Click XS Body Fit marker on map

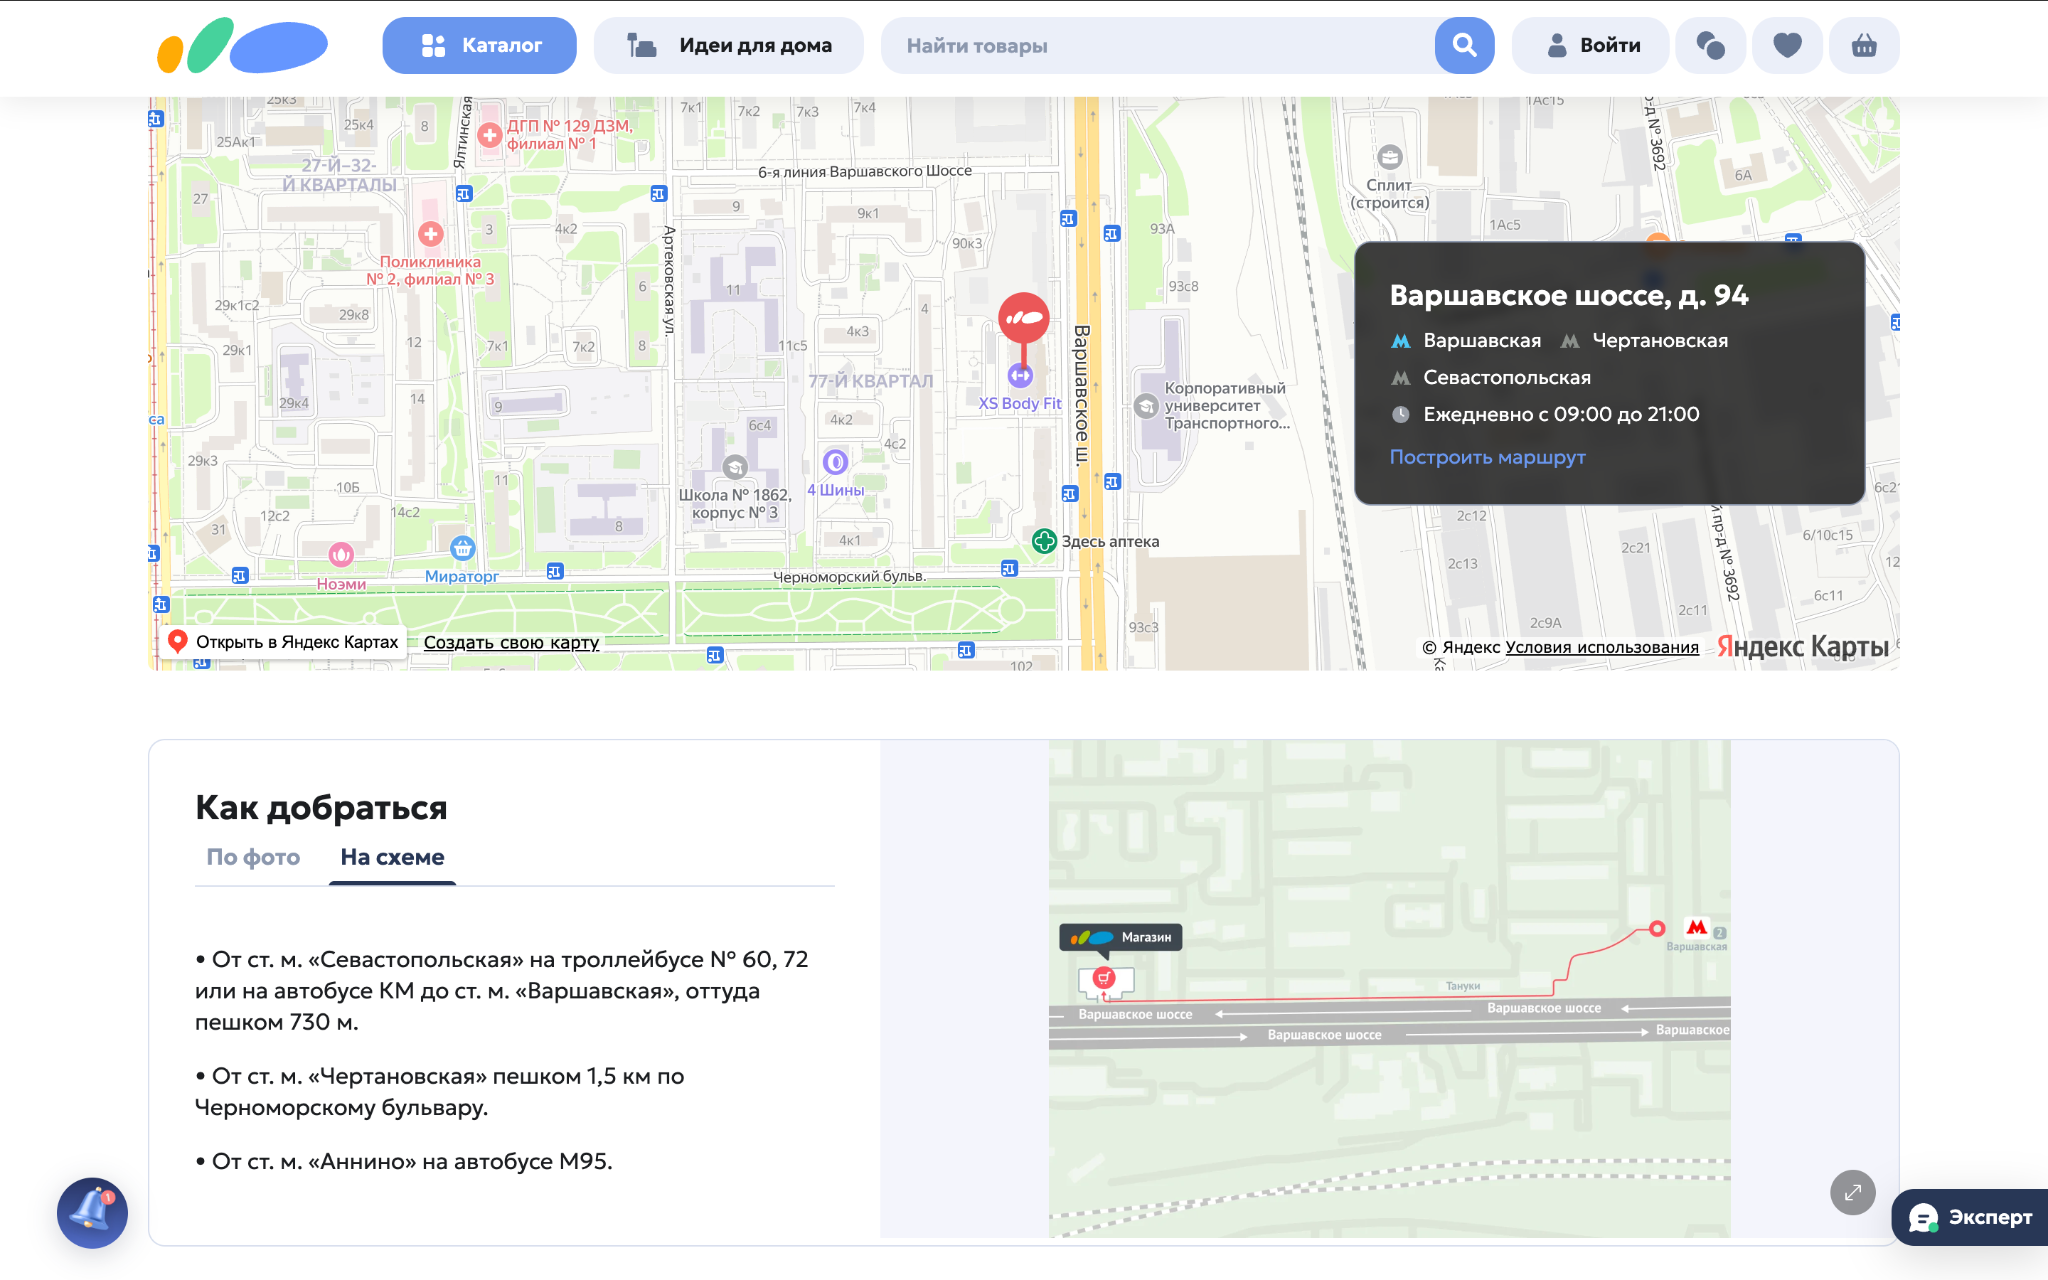pyautogui.click(x=1020, y=376)
